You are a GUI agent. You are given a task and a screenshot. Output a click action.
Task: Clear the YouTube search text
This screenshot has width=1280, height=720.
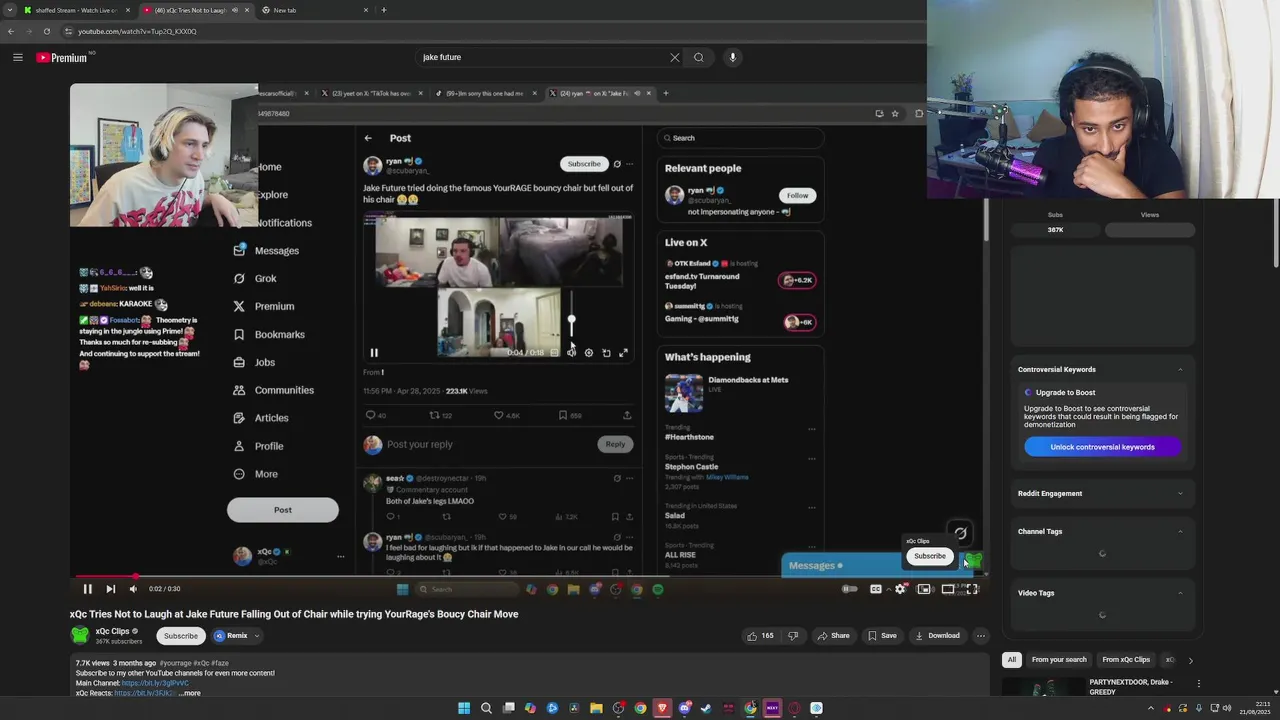[x=675, y=57]
